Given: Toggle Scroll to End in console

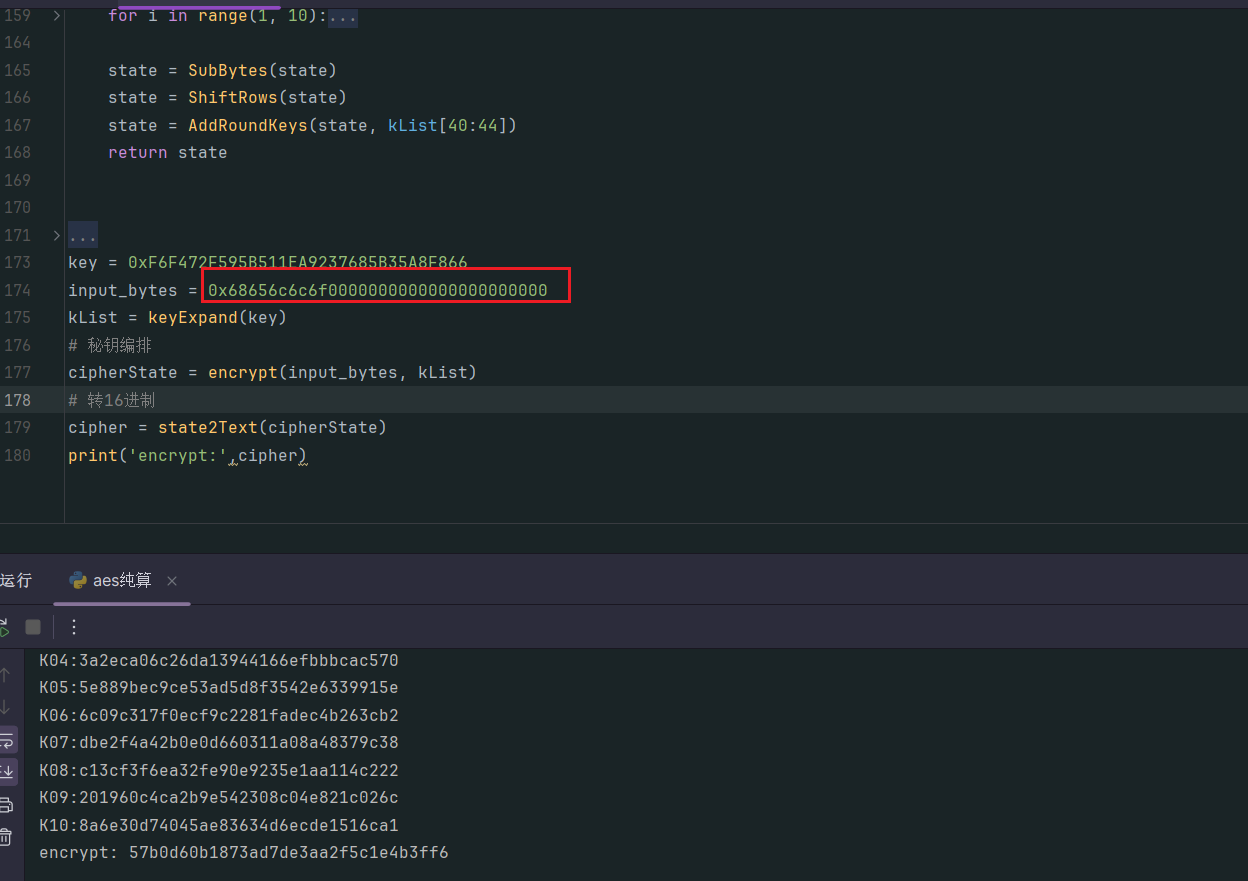Looking at the screenshot, I should click(6, 772).
